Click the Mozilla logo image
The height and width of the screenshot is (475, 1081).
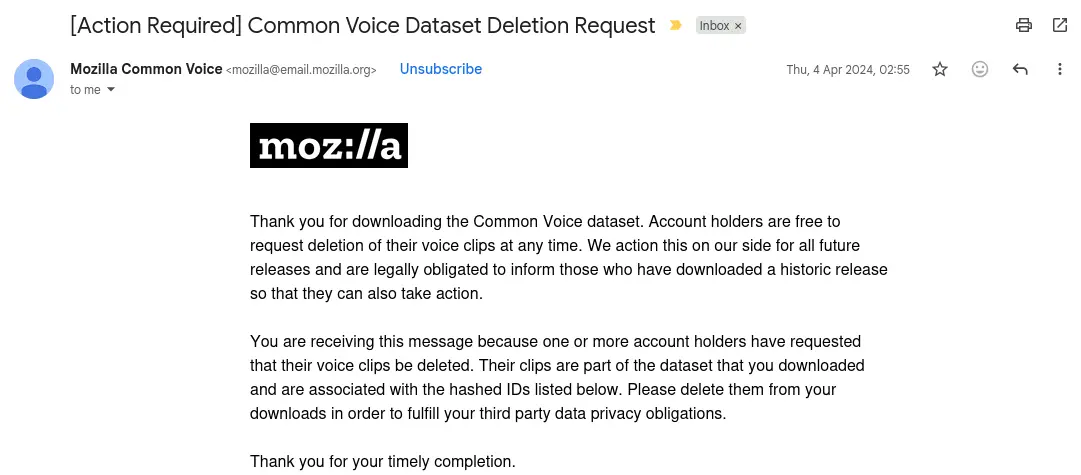(329, 146)
